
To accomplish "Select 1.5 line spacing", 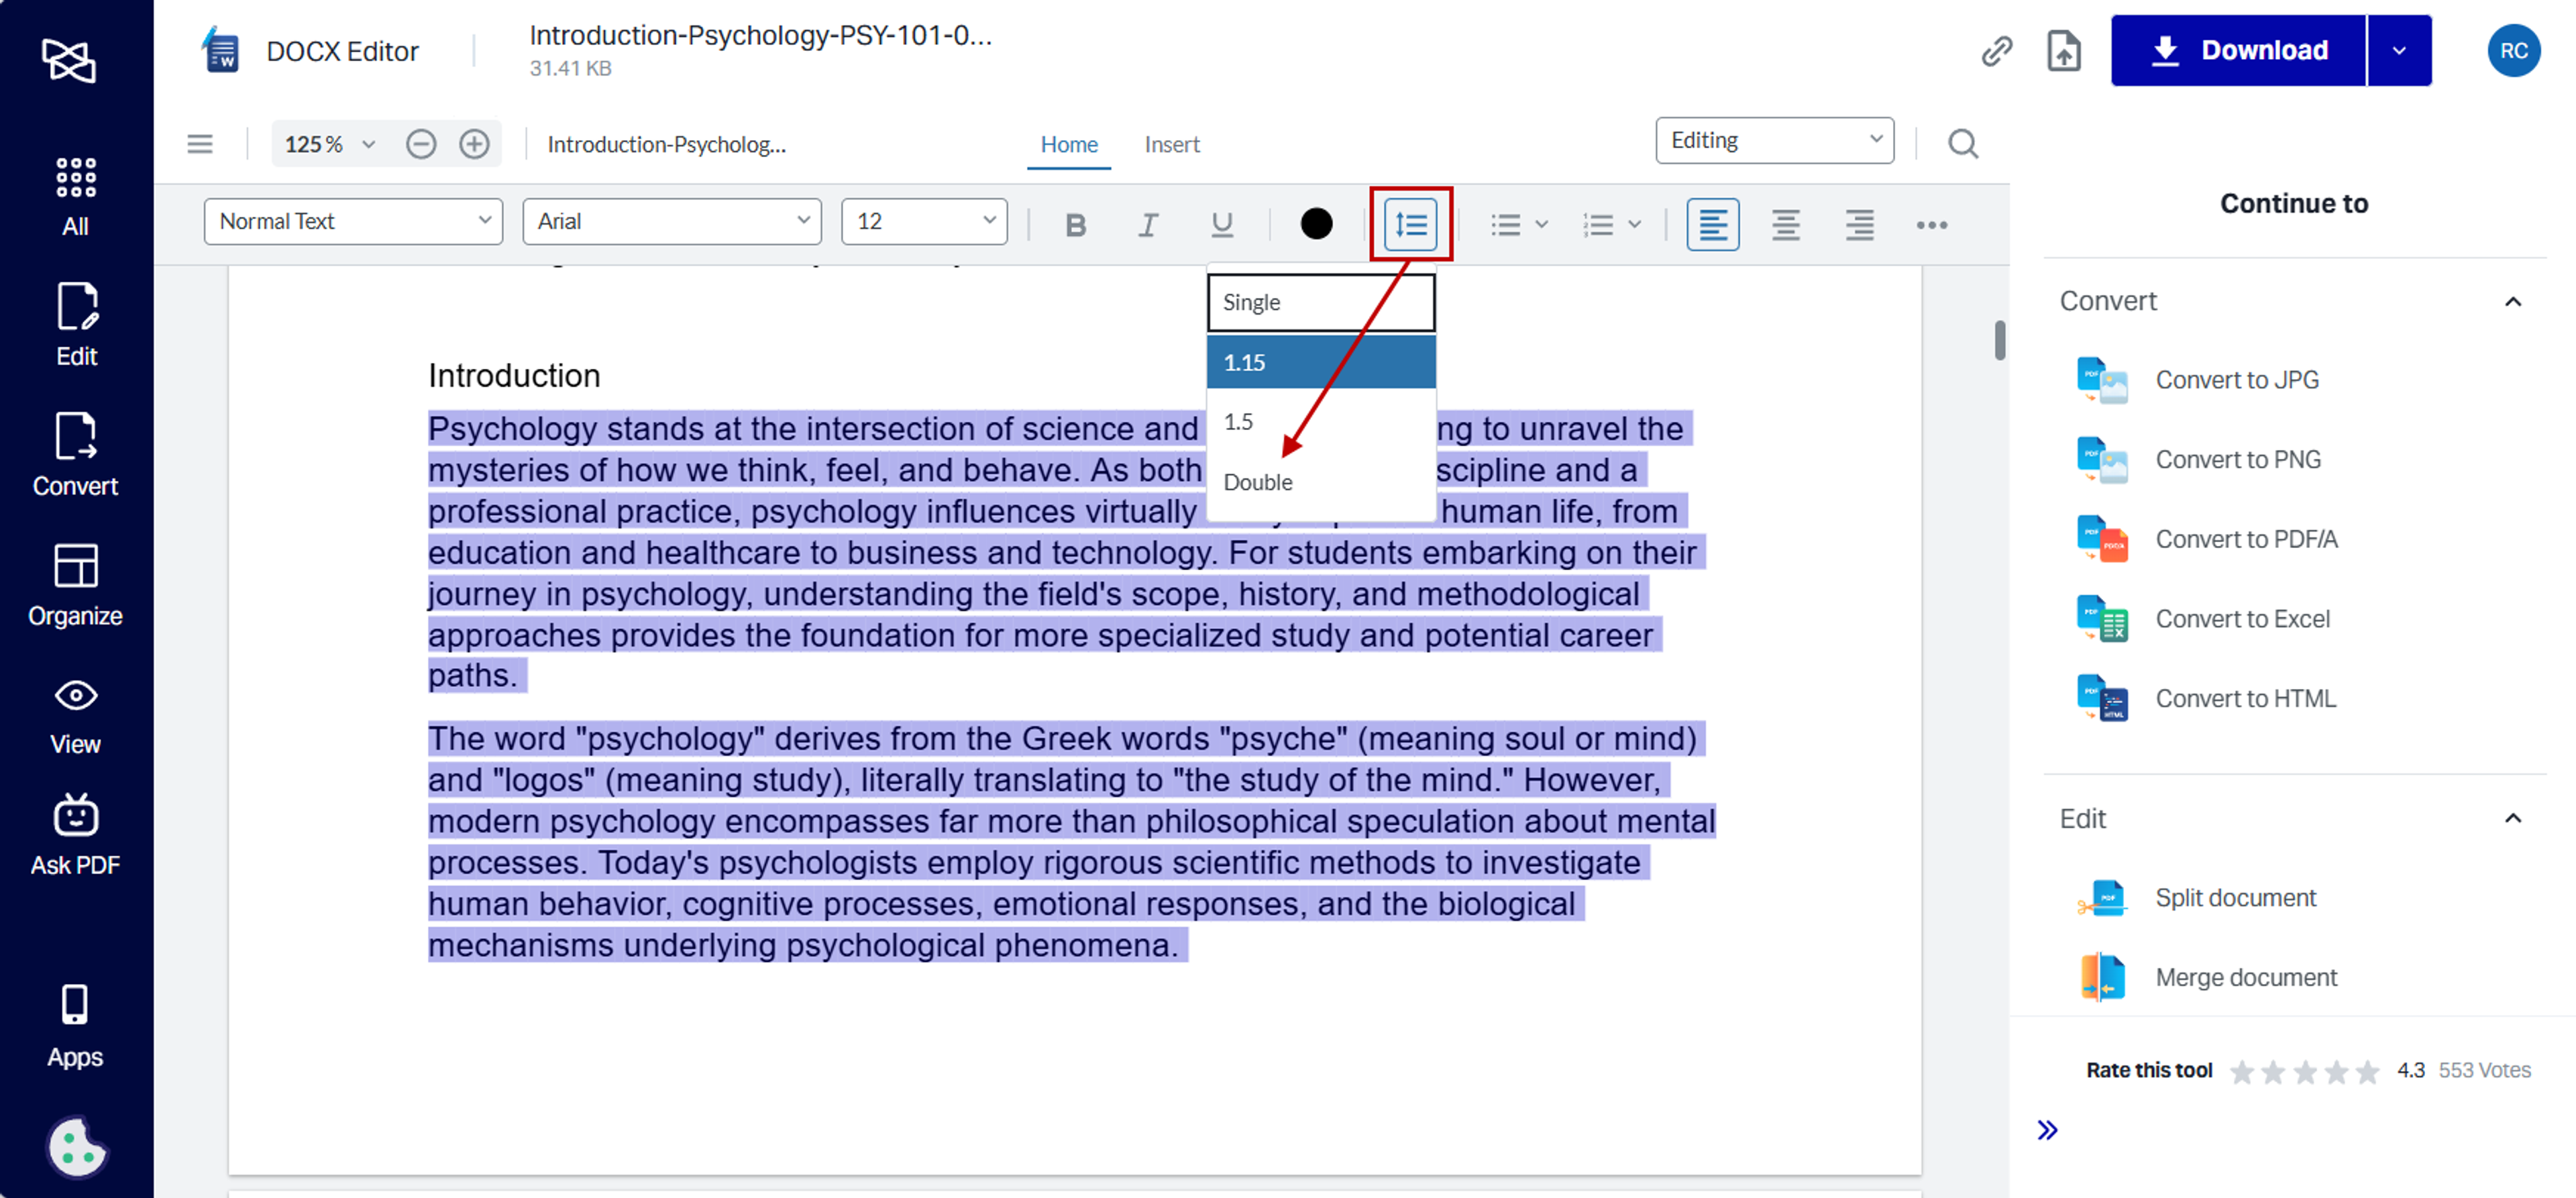I will [1321, 422].
